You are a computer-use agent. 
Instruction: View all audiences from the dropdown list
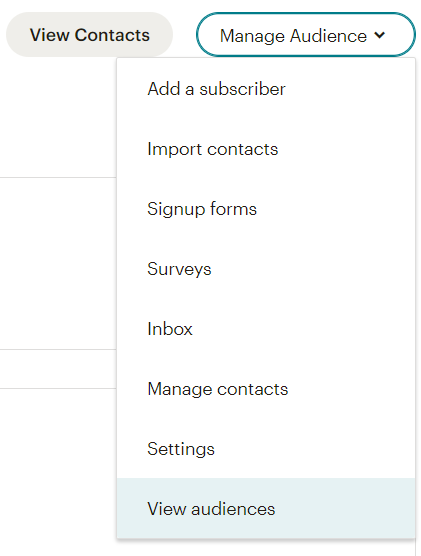[266, 508]
